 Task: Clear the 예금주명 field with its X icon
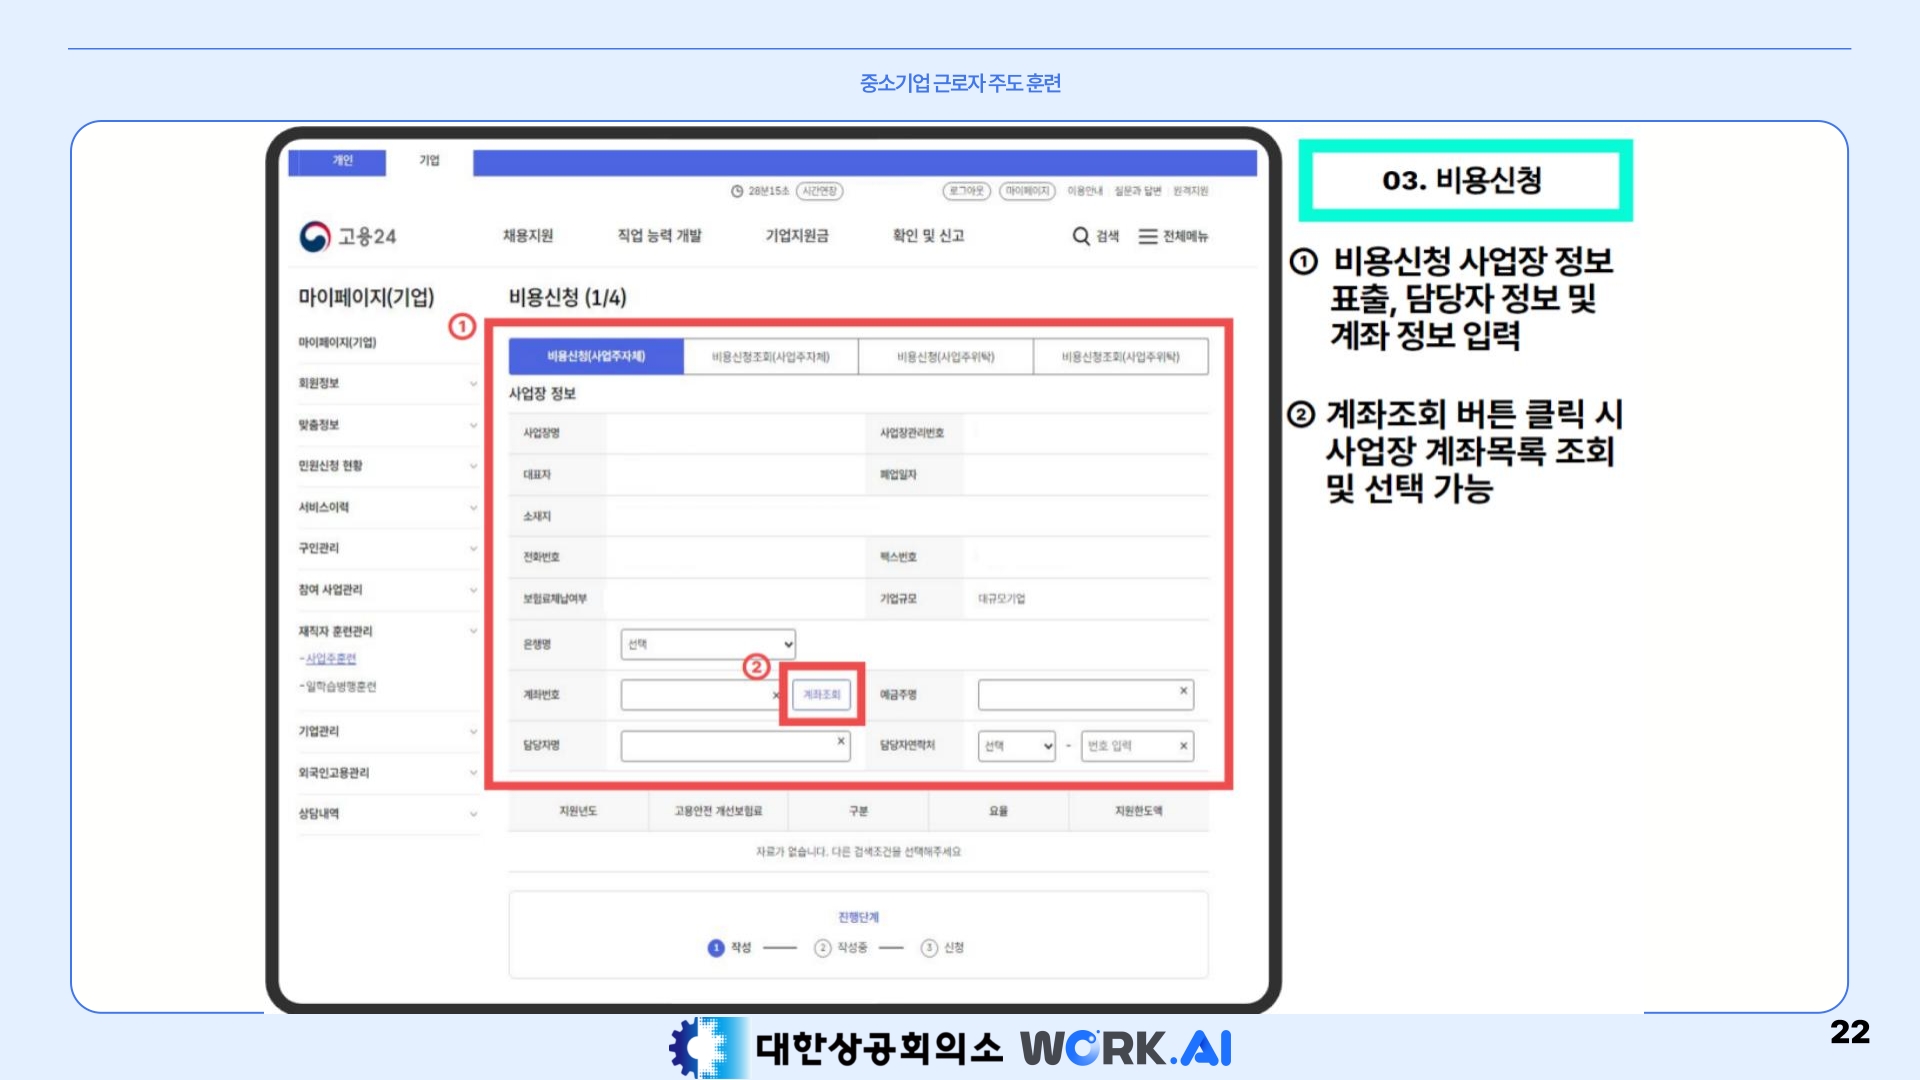point(1183,691)
